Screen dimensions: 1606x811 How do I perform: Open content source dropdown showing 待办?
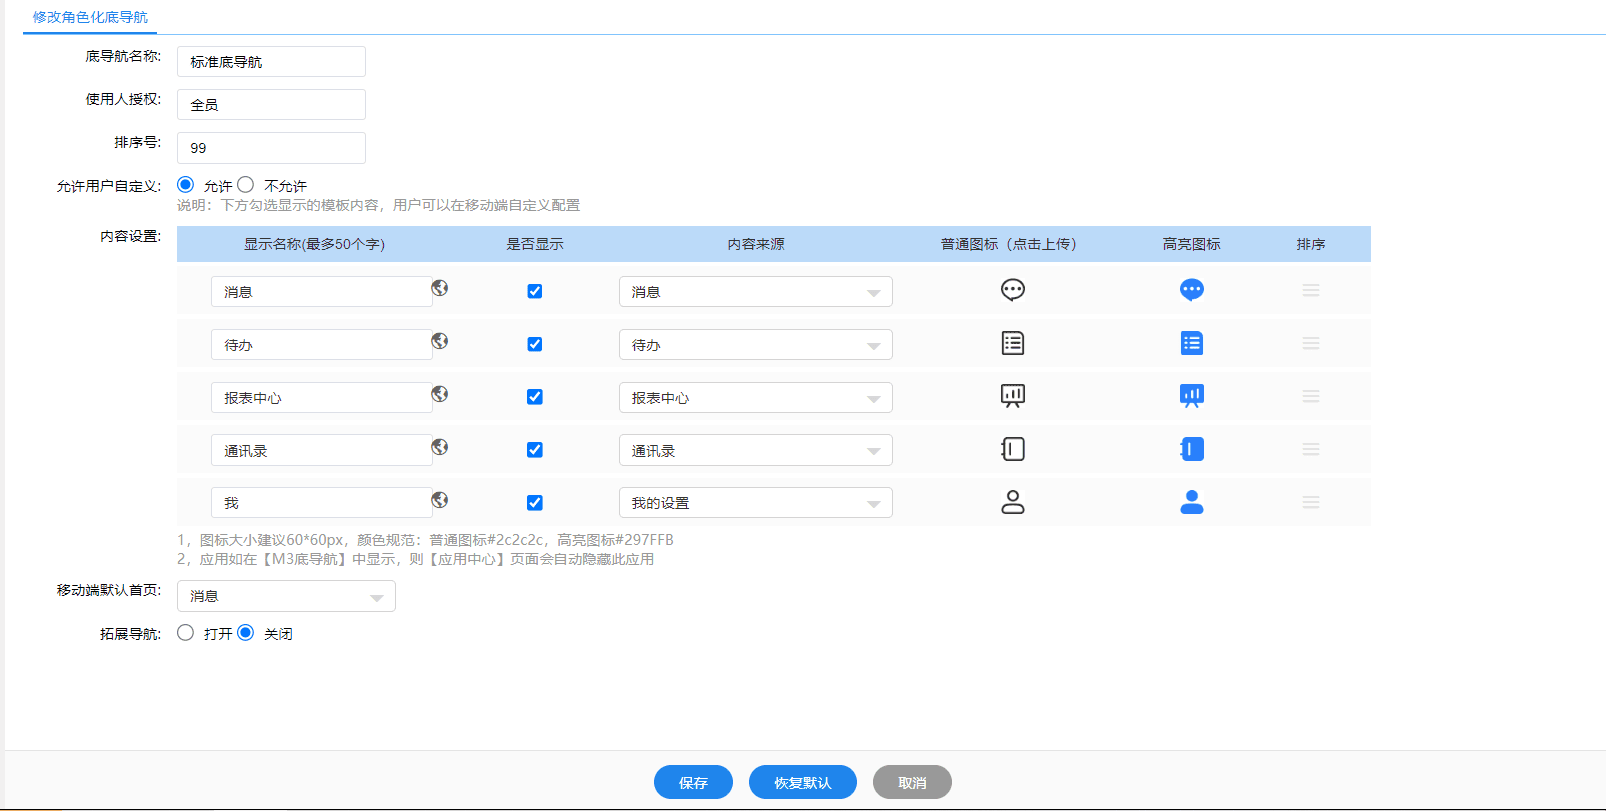coord(756,345)
